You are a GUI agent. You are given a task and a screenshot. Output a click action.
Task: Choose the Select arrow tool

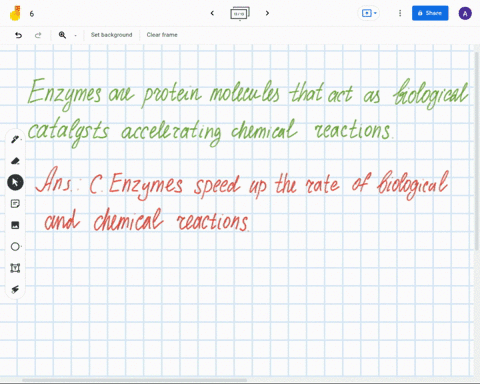tap(15, 182)
